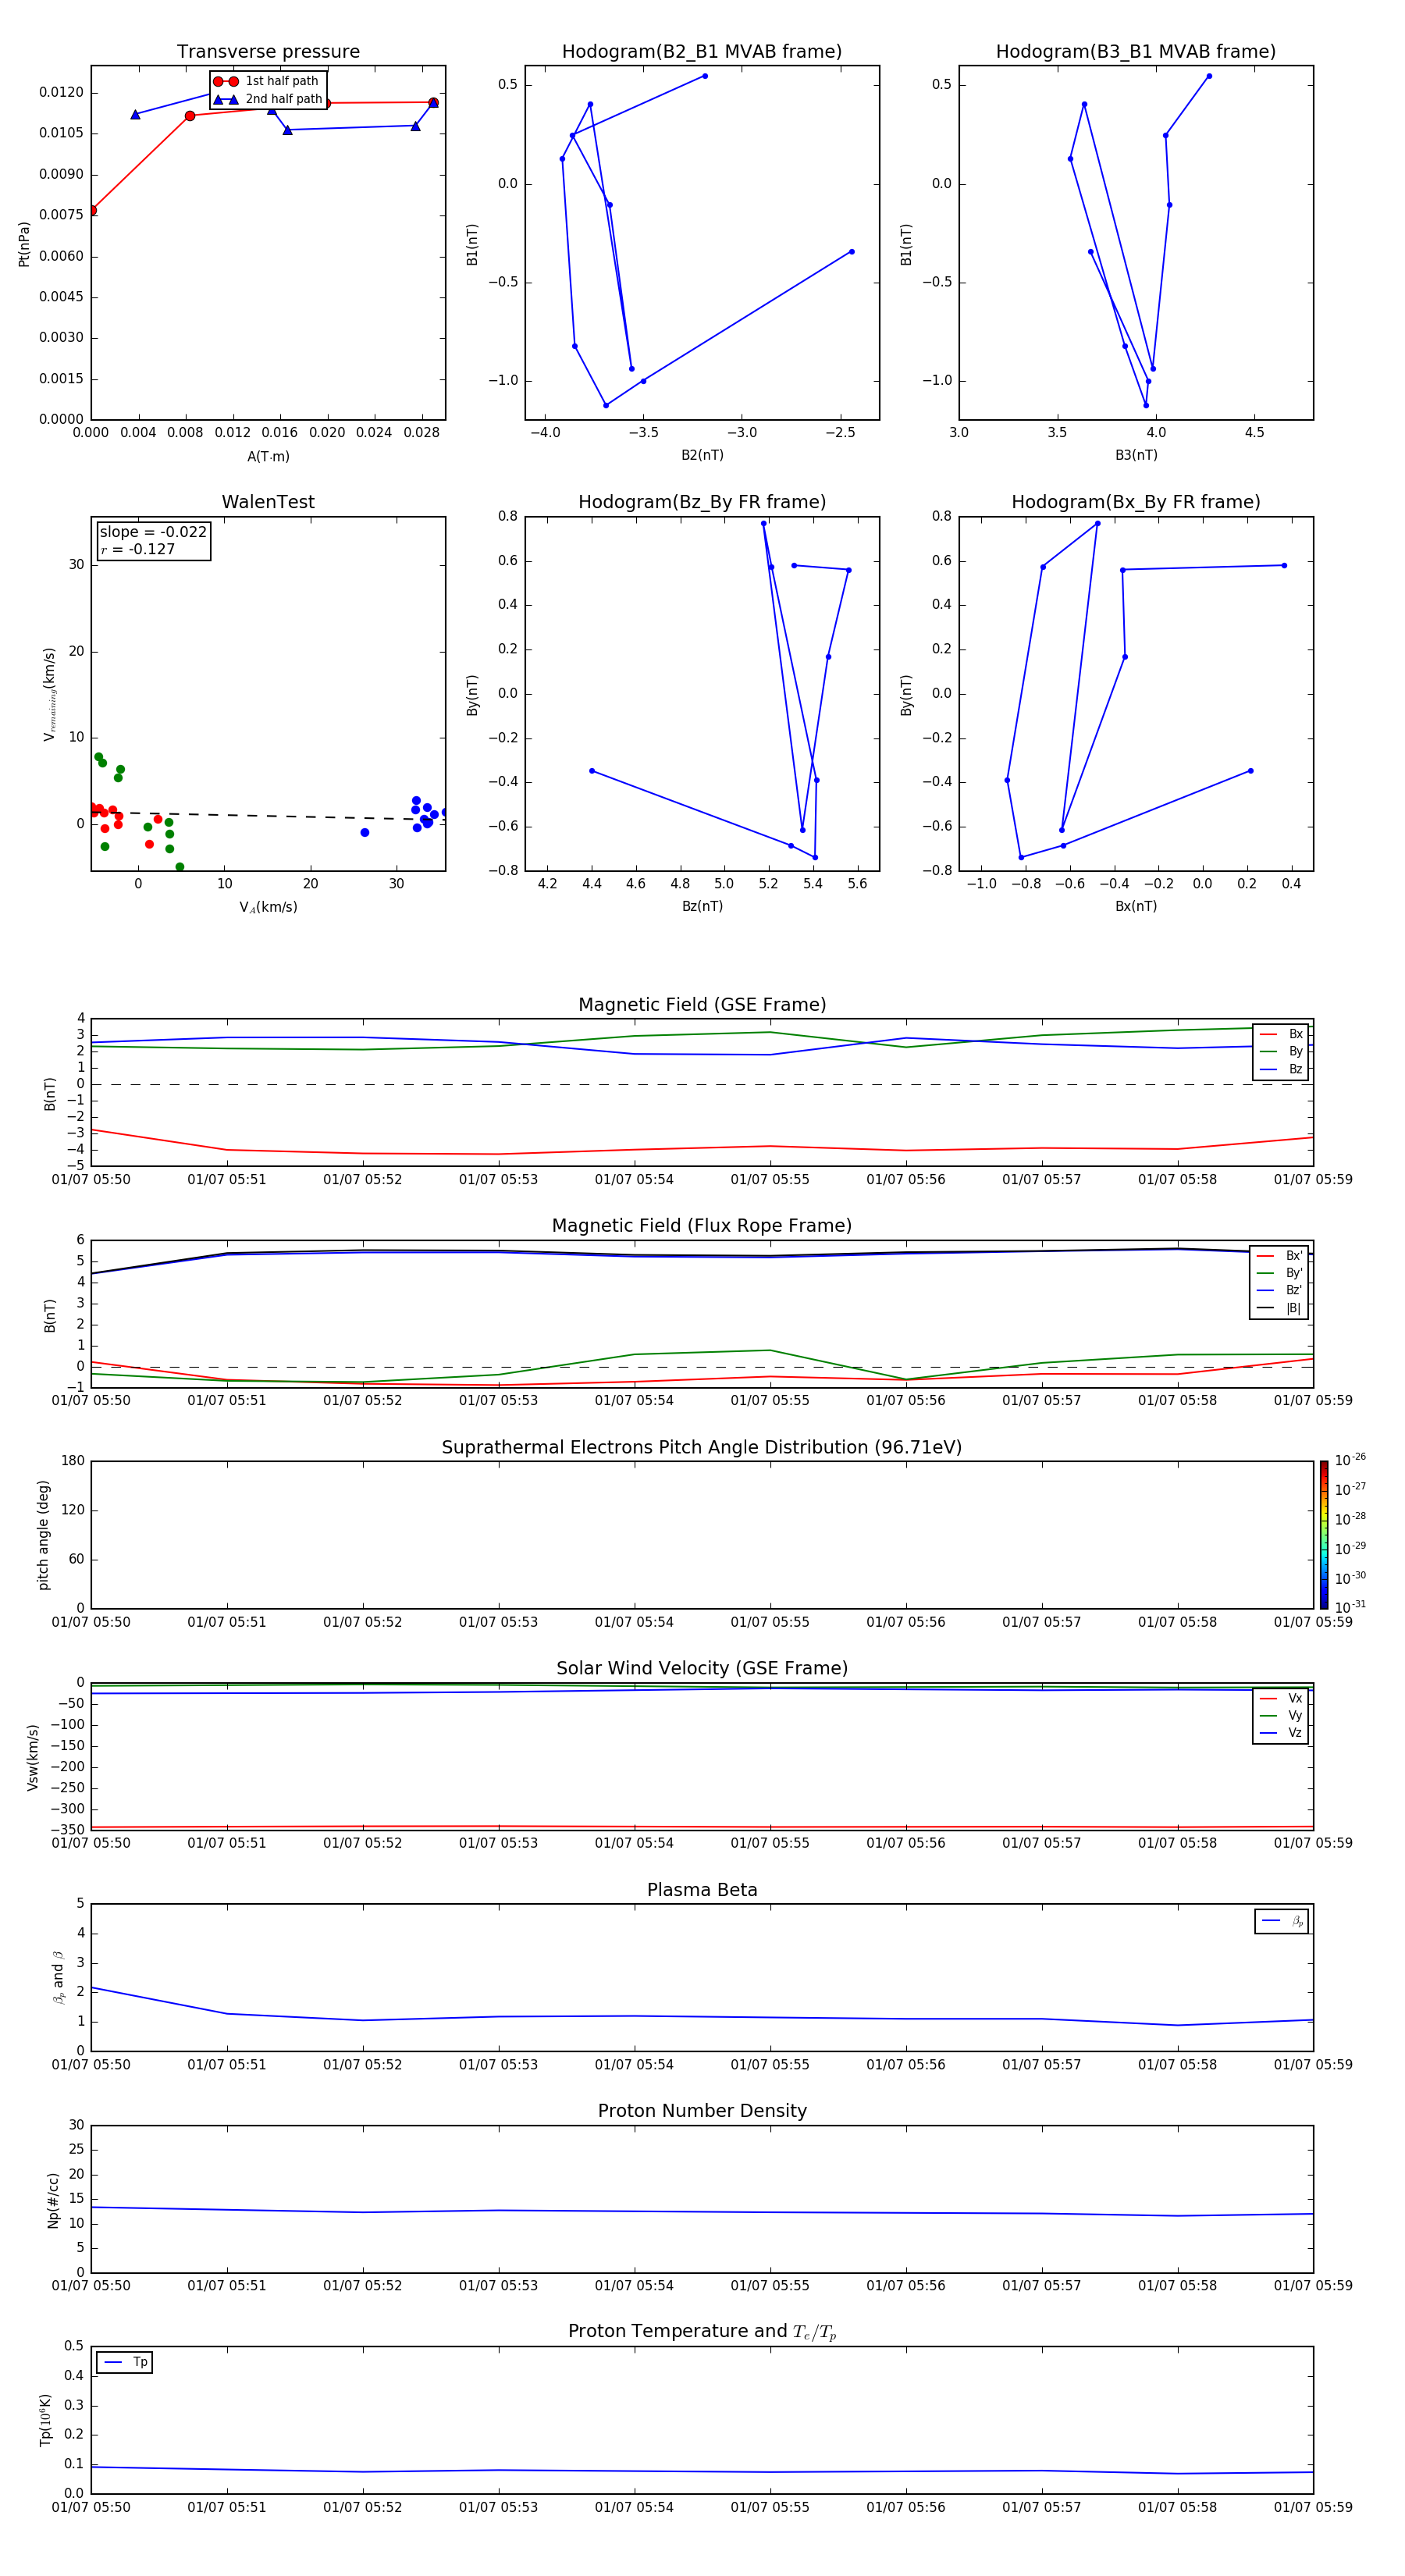Image resolution: width=1405 pixels, height=2576 pixels.
Task: Click the "Magnetic Field (Flux Rope Frame)" title
Action: [x=702, y=1226]
